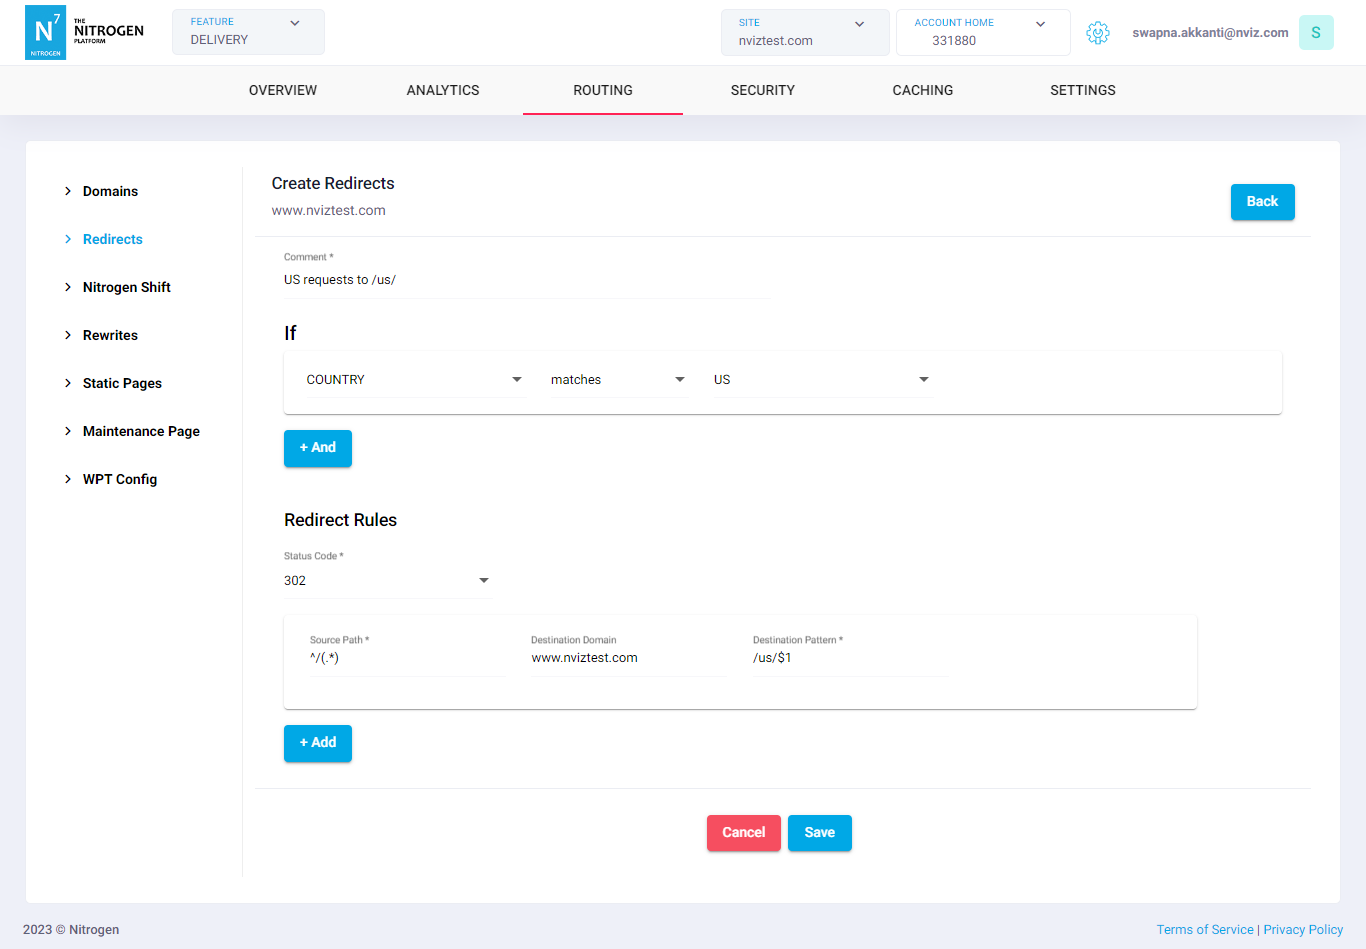Click the Destination Pattern field
The image size is (1366, 949).
pos(850,658)
